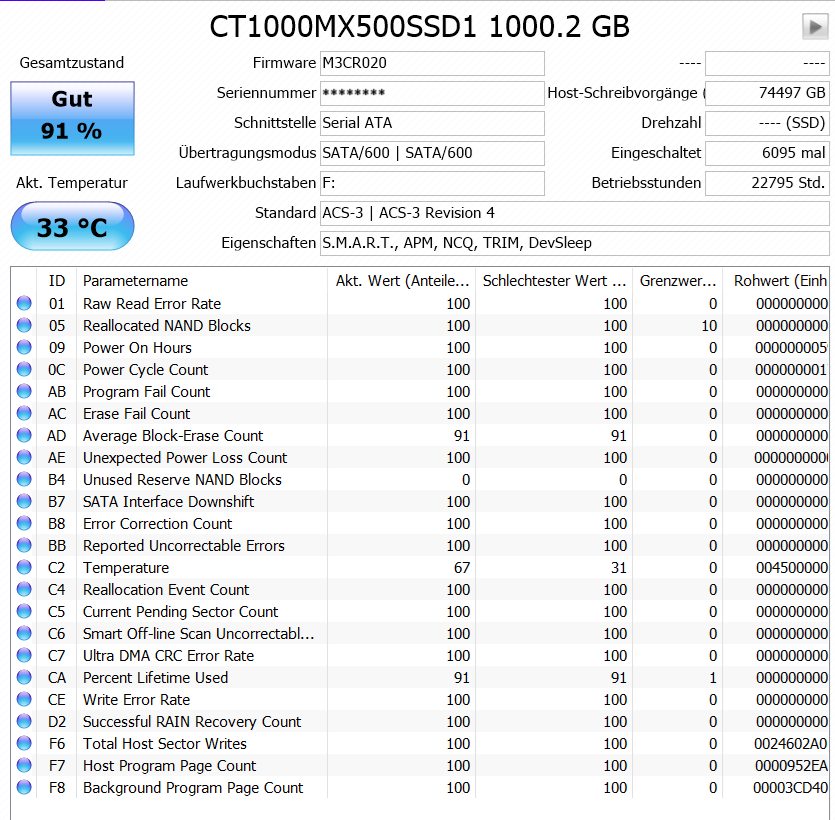The image size is (835, 820).
Task: Click the status orb for Host Program Page Count
Action: coord(24,766)
